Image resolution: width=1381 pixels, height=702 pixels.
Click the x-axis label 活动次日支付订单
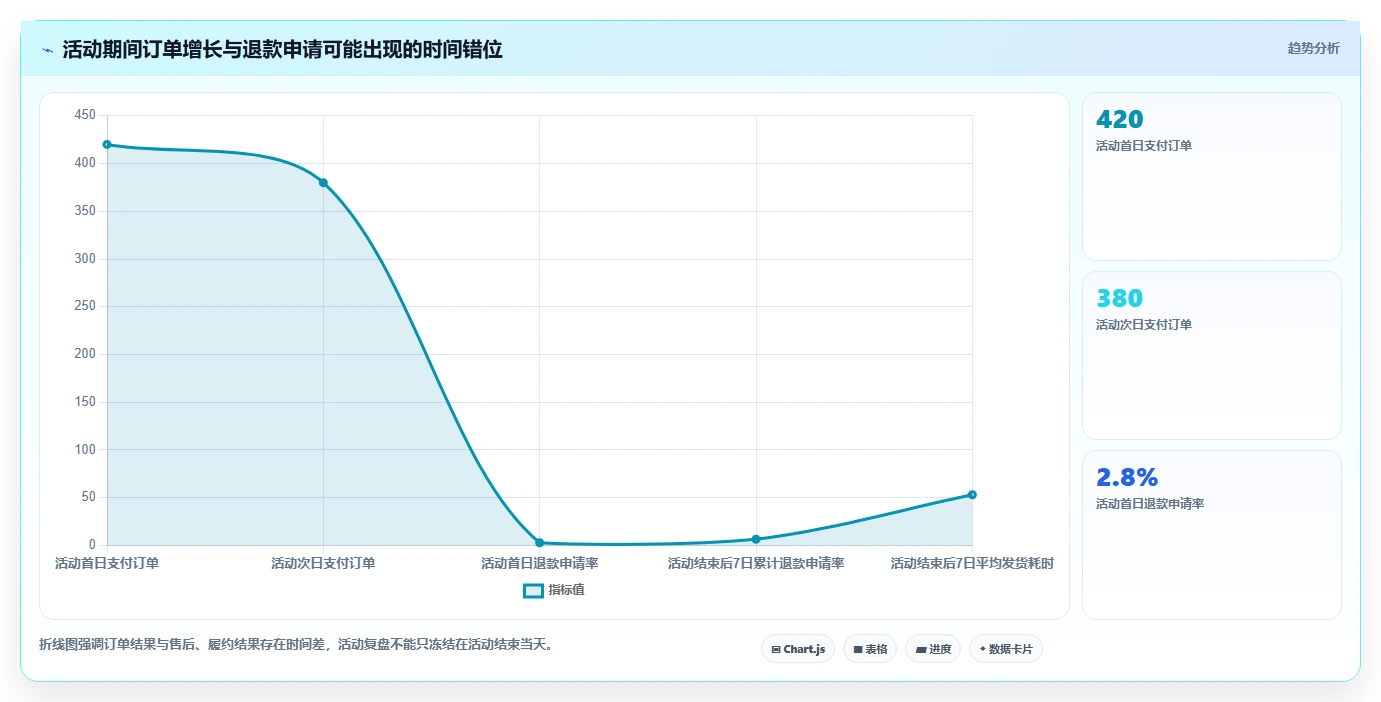click(323, 564)
